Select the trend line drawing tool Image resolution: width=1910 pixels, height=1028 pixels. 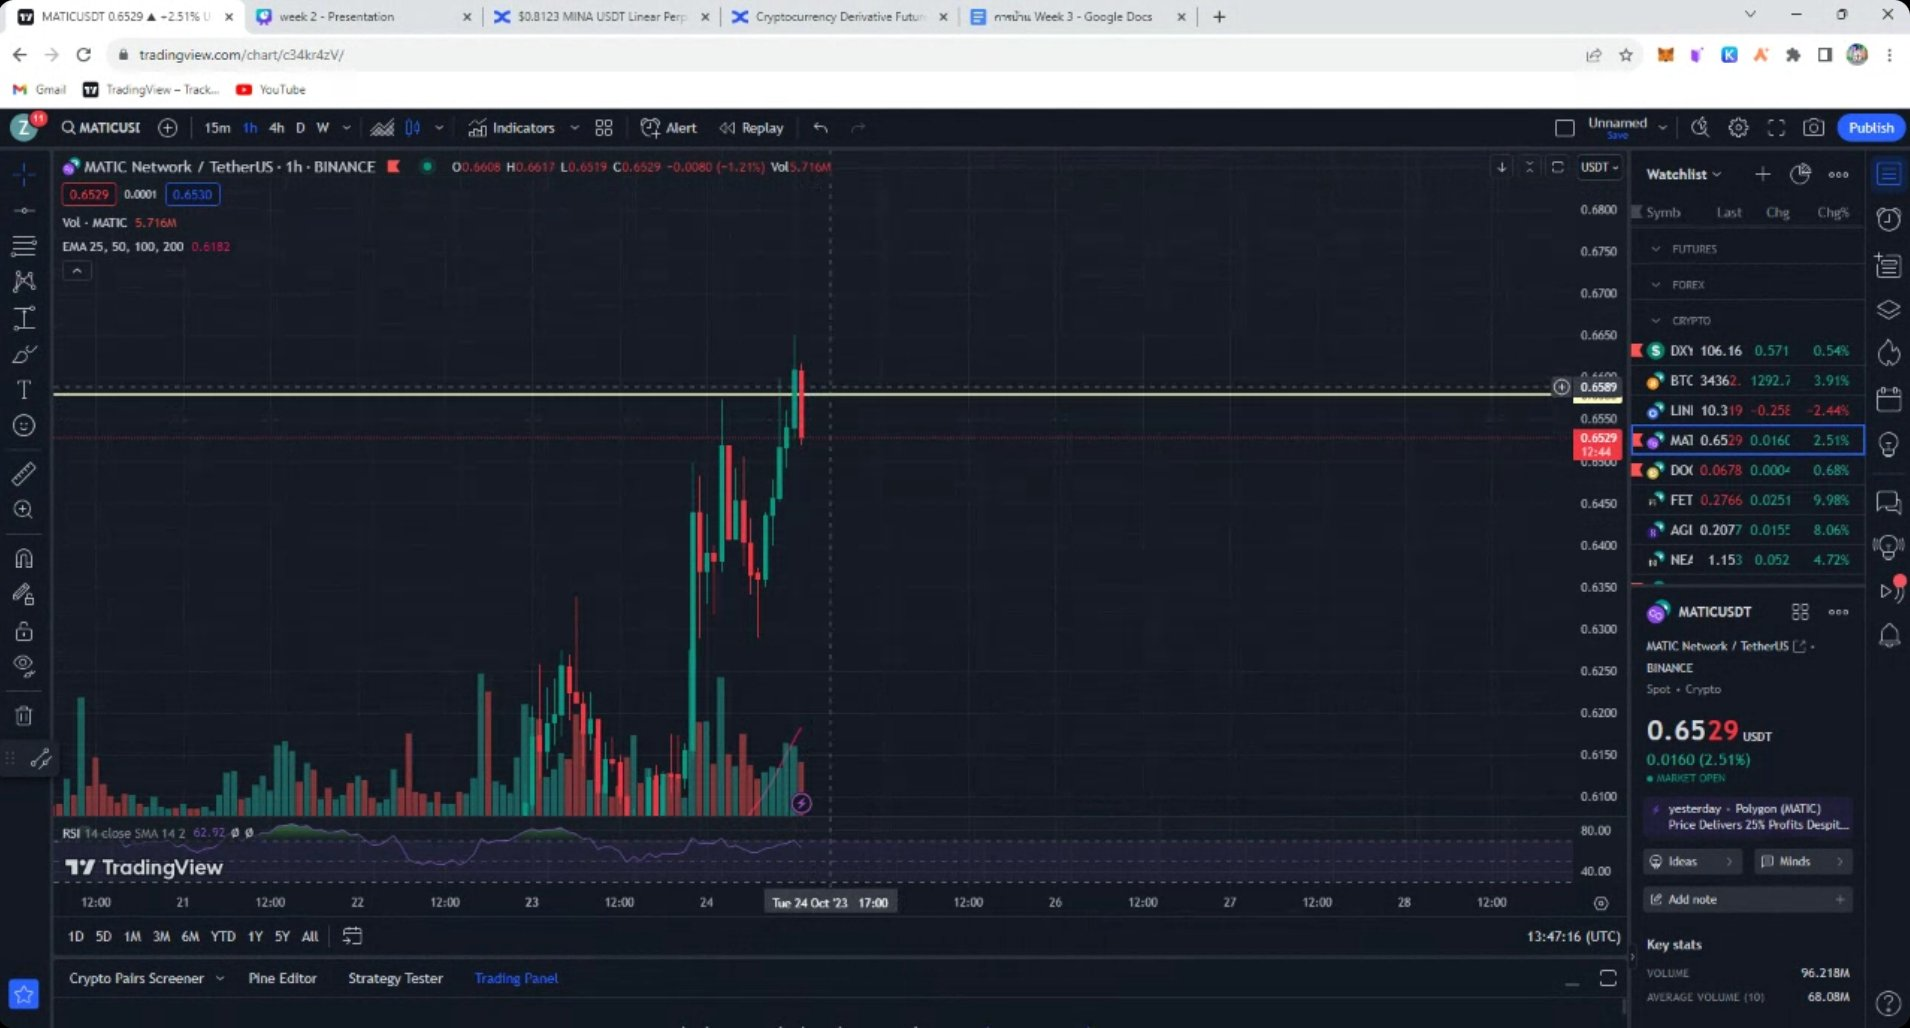pos(24,211)
